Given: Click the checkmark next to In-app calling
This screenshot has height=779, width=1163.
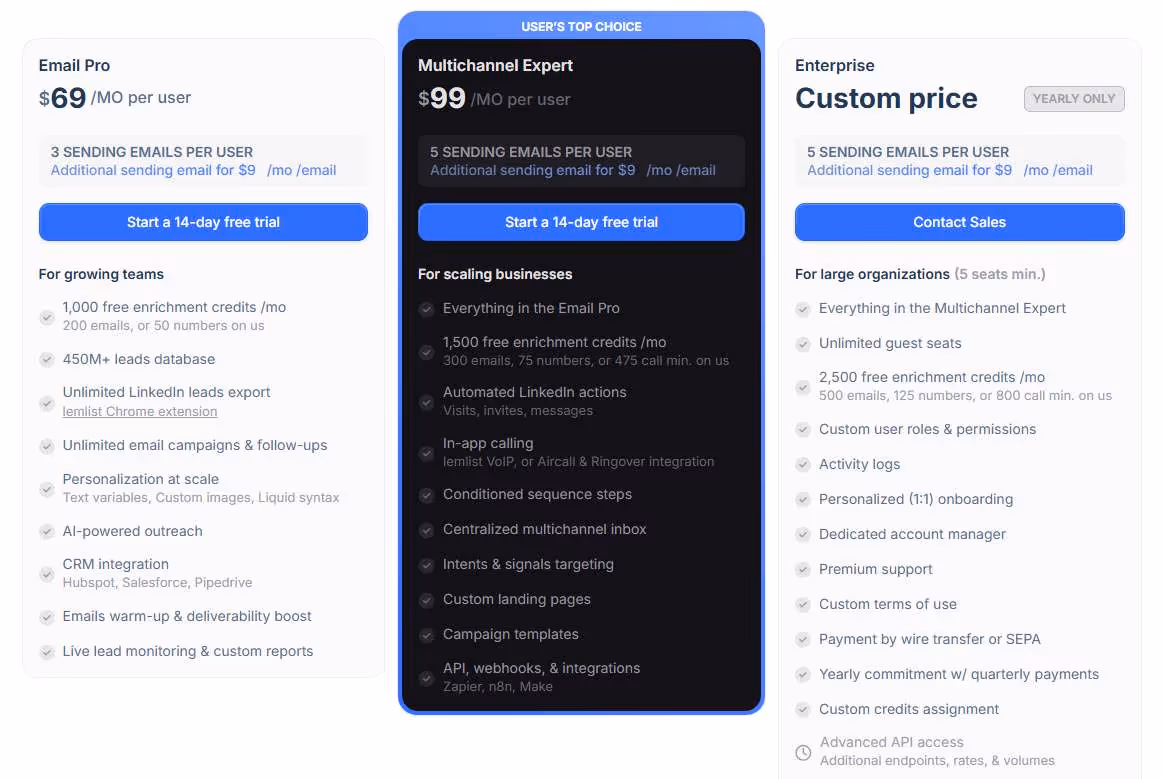Looking at the screenshot, I should point(425,452).
